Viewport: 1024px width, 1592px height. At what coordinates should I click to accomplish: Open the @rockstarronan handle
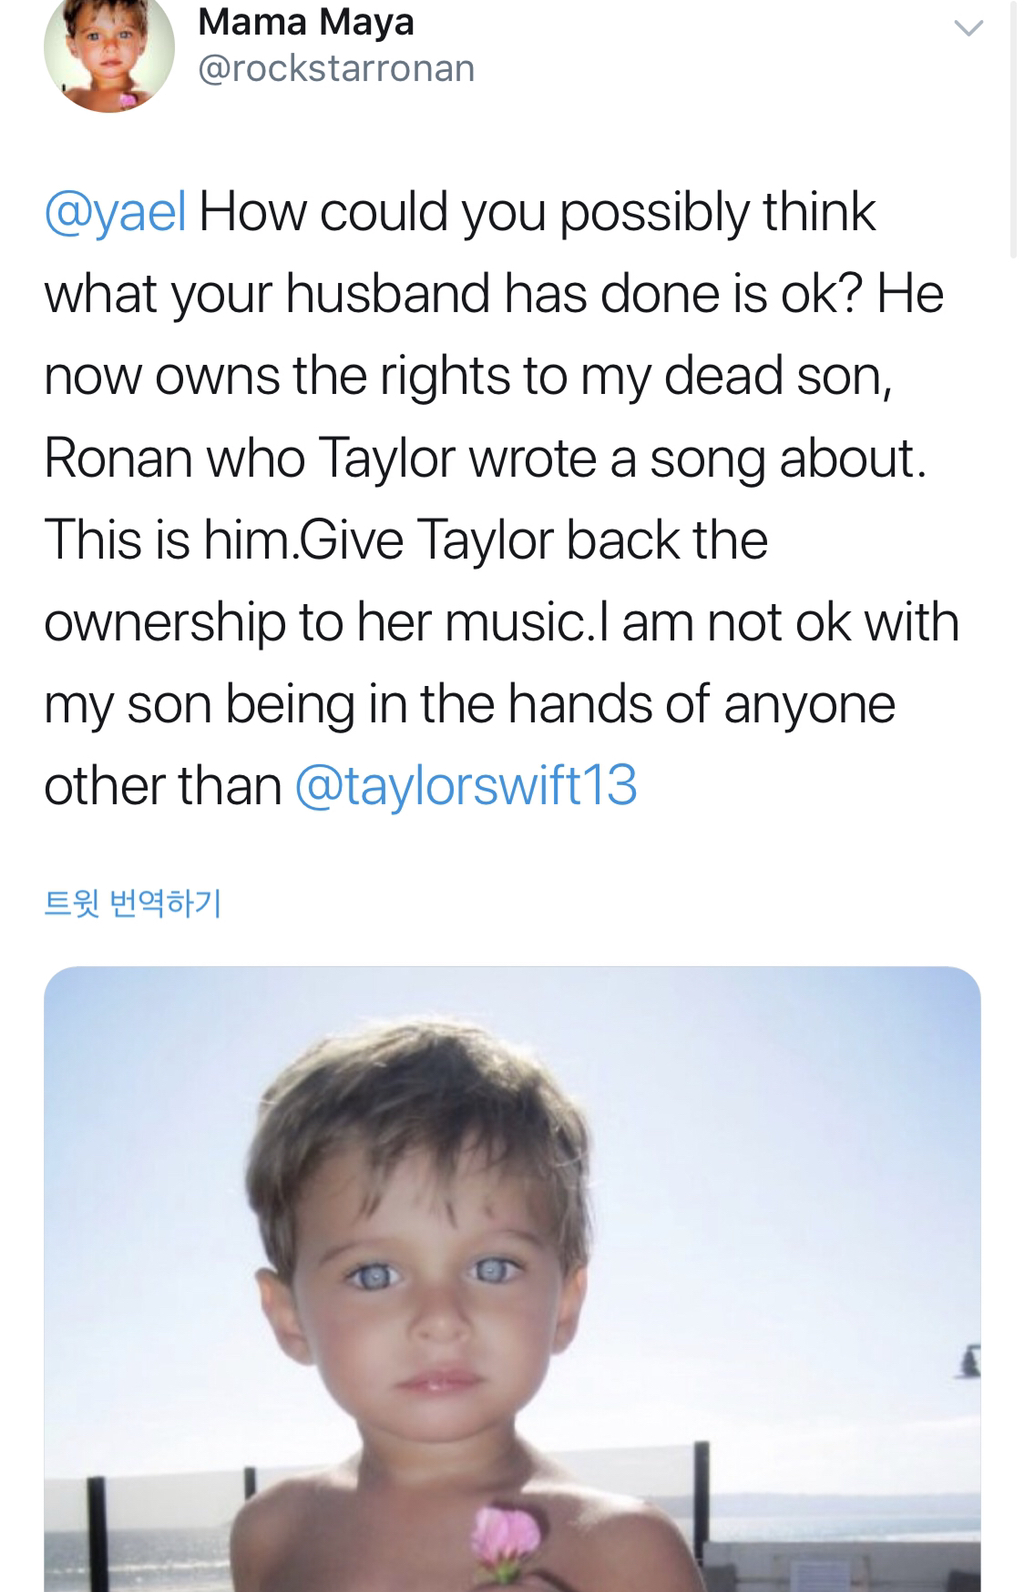tap(336, 68)
